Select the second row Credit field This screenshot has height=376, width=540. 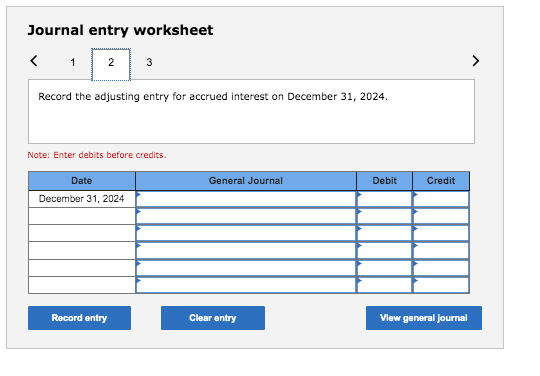[x=441, y=216]
